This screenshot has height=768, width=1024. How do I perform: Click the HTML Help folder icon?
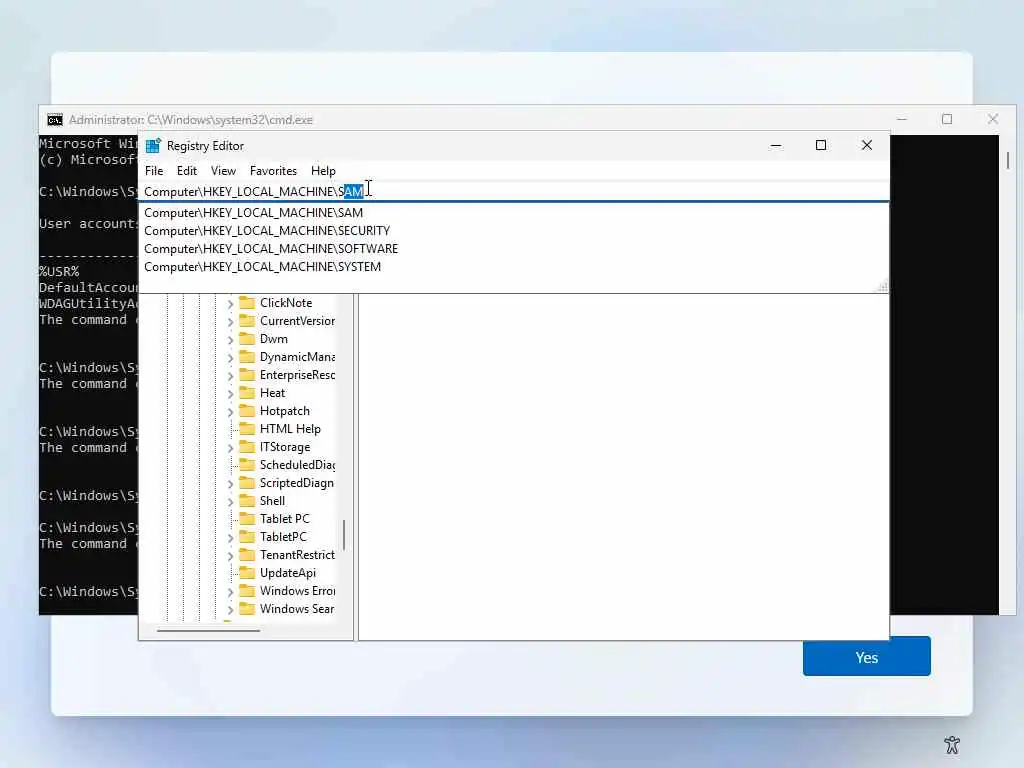click(x=247, y=428)
